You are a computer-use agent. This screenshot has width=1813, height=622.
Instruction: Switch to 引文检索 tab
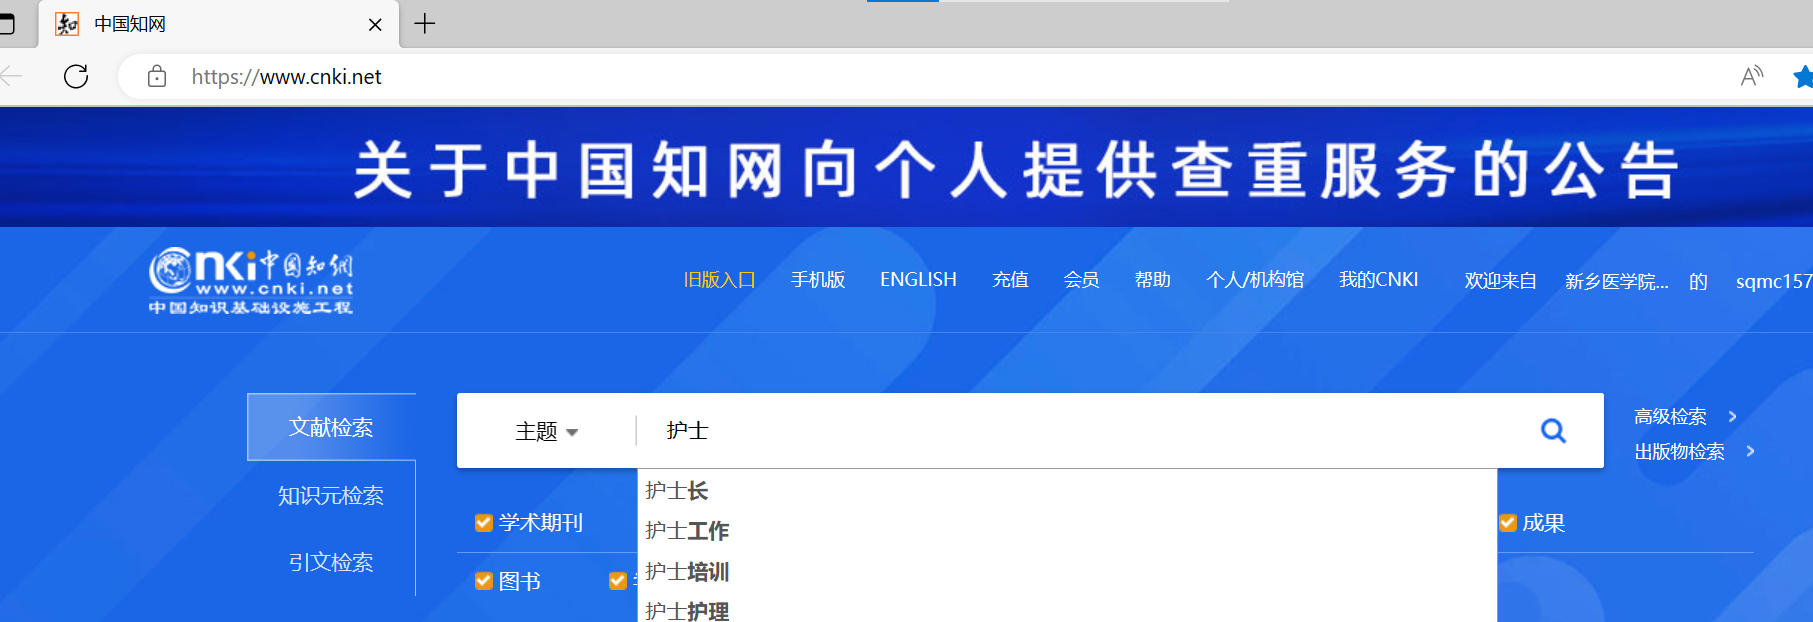point(331,563)
